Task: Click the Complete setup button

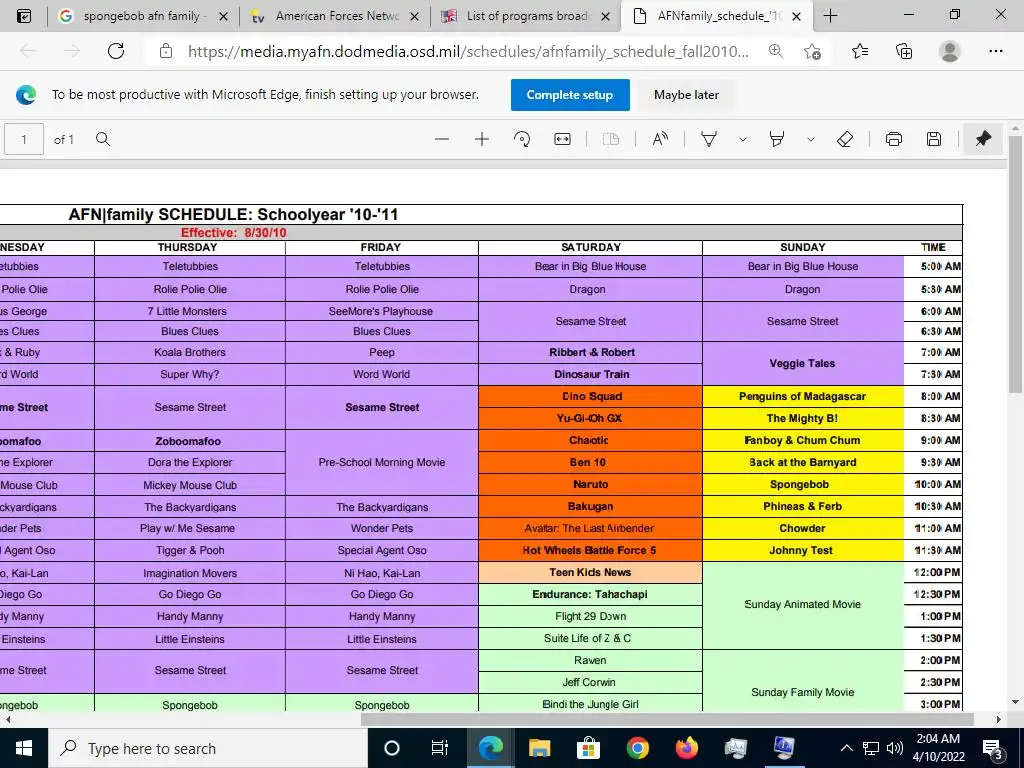Action: pyautogui.click(x=570, y=95)
